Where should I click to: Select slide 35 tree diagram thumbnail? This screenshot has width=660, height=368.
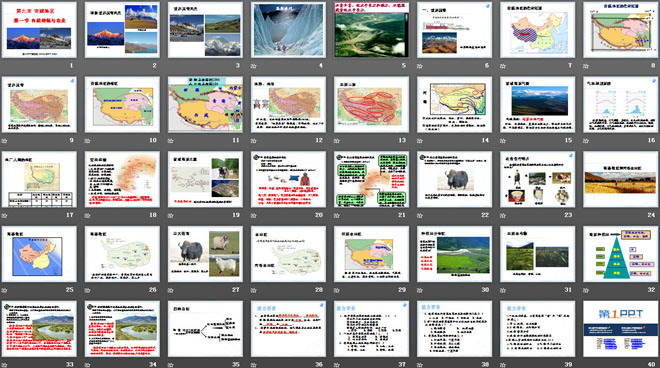pyautogui.click(x=205, y=329)
